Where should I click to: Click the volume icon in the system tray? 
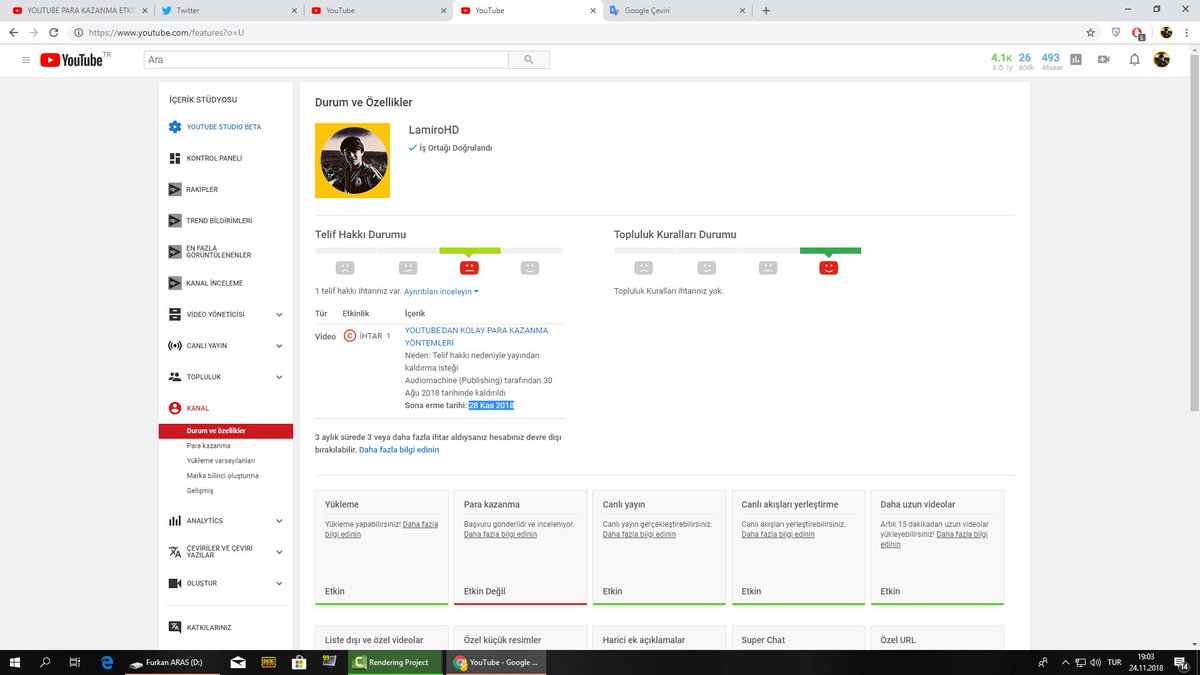tap(1096, 662)
